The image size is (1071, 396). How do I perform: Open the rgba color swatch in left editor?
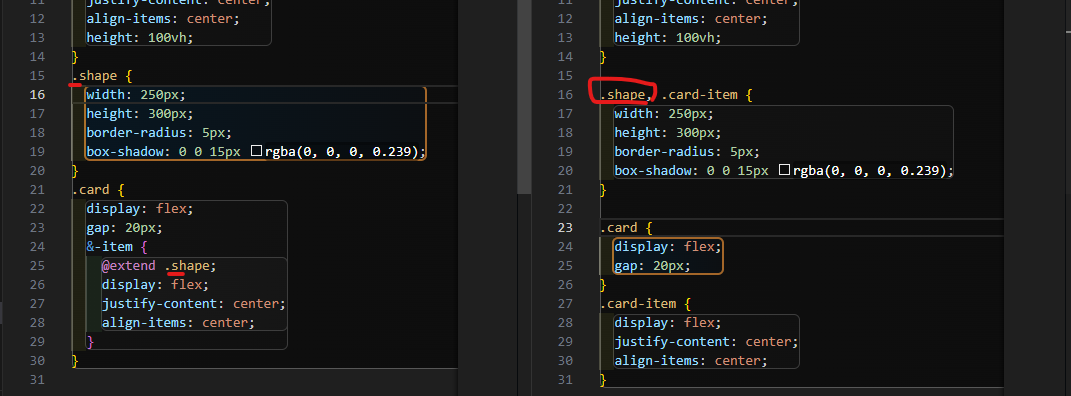pos(257,152)
